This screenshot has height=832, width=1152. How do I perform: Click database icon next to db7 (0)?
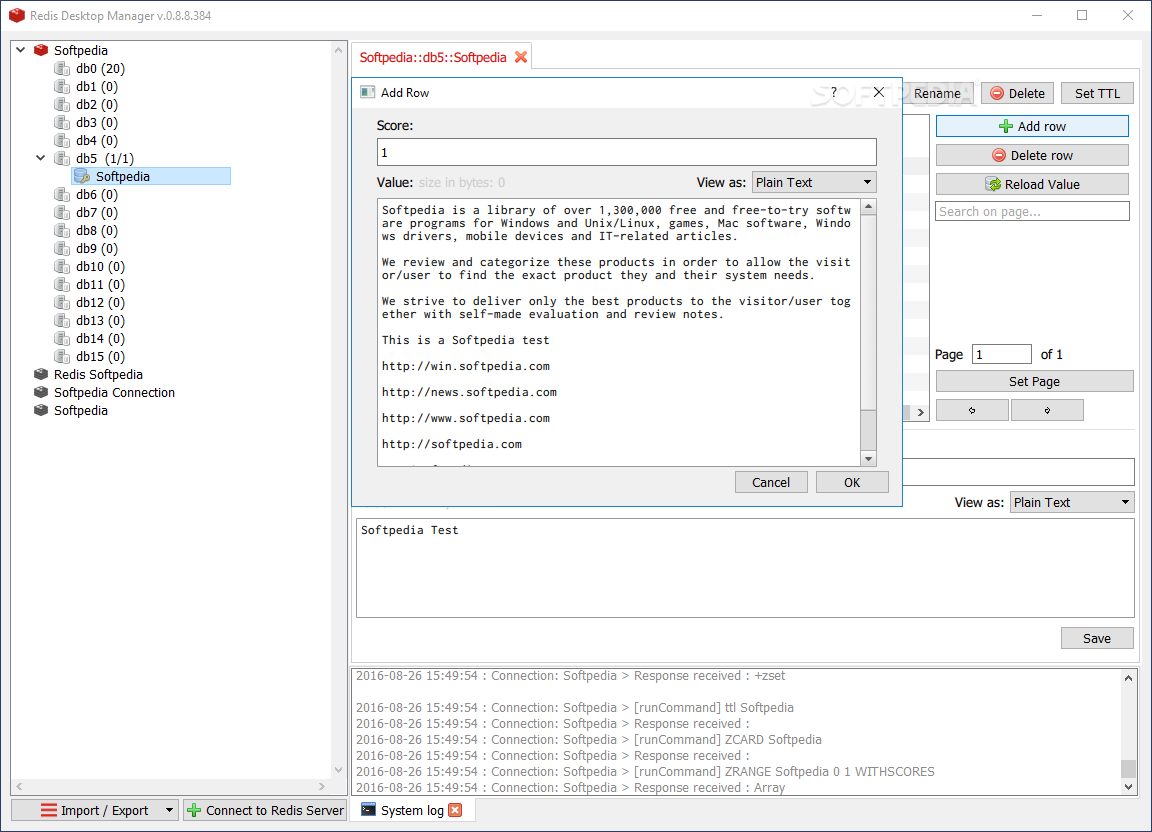pyautogui.click(x=62, y=212)
